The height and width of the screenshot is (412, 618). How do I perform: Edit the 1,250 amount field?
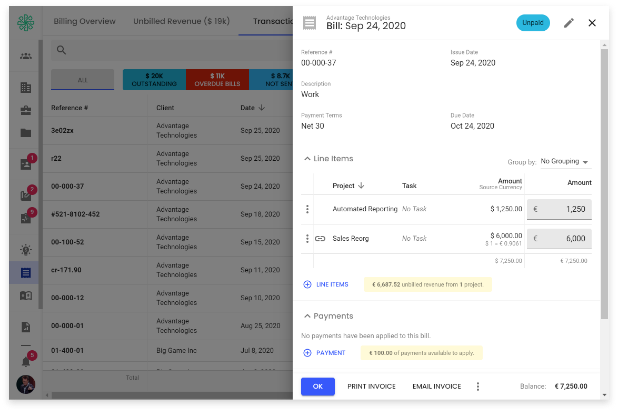563,209
